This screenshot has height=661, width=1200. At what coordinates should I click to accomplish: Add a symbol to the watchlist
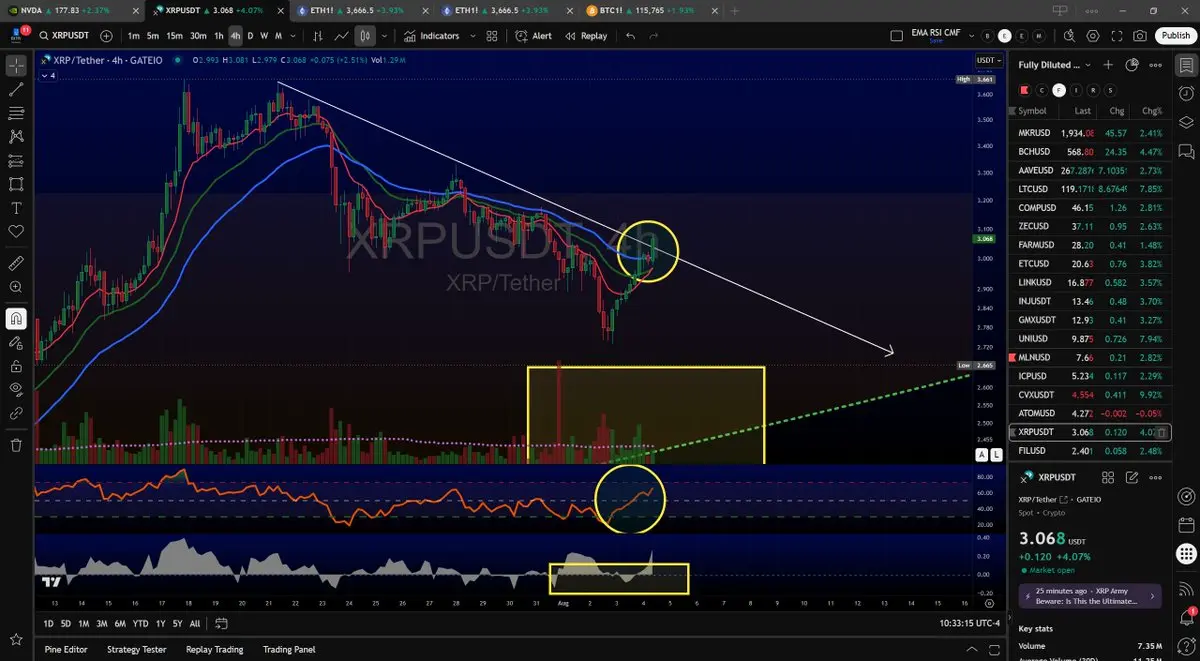[x=1108, y=65]
